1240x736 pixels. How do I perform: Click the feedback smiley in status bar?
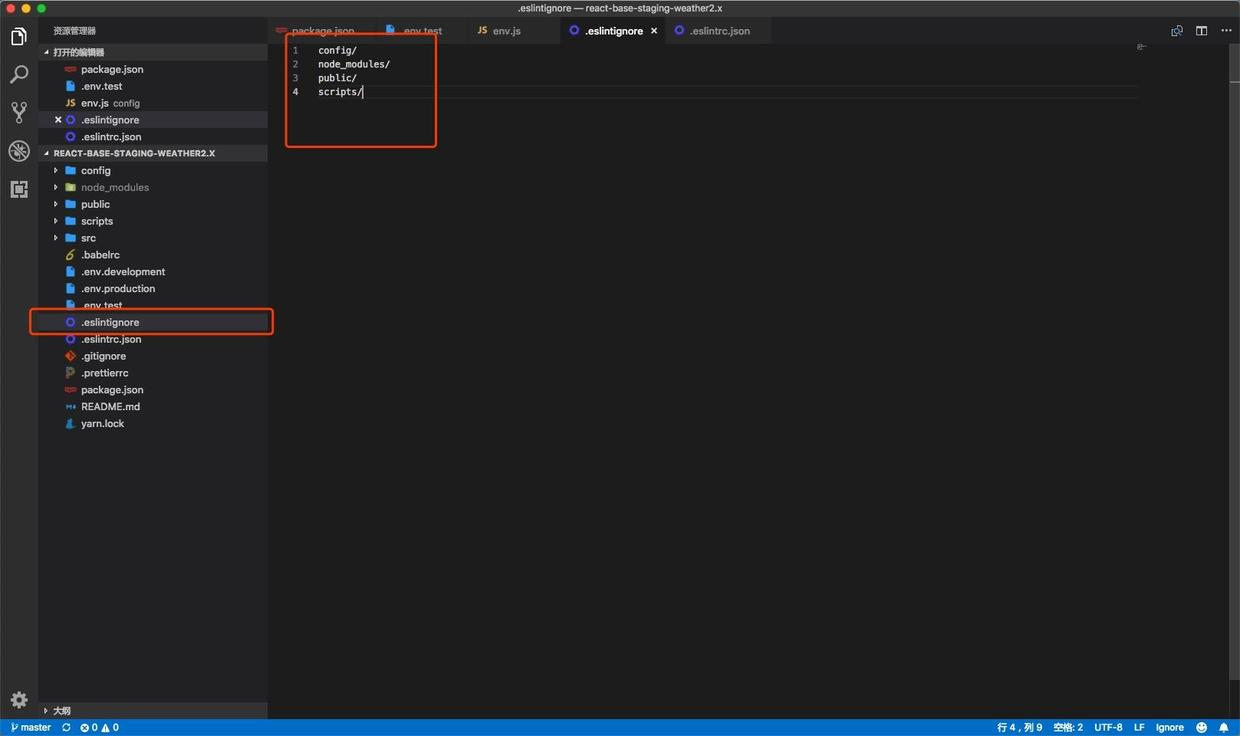[x=1202, y=727]
